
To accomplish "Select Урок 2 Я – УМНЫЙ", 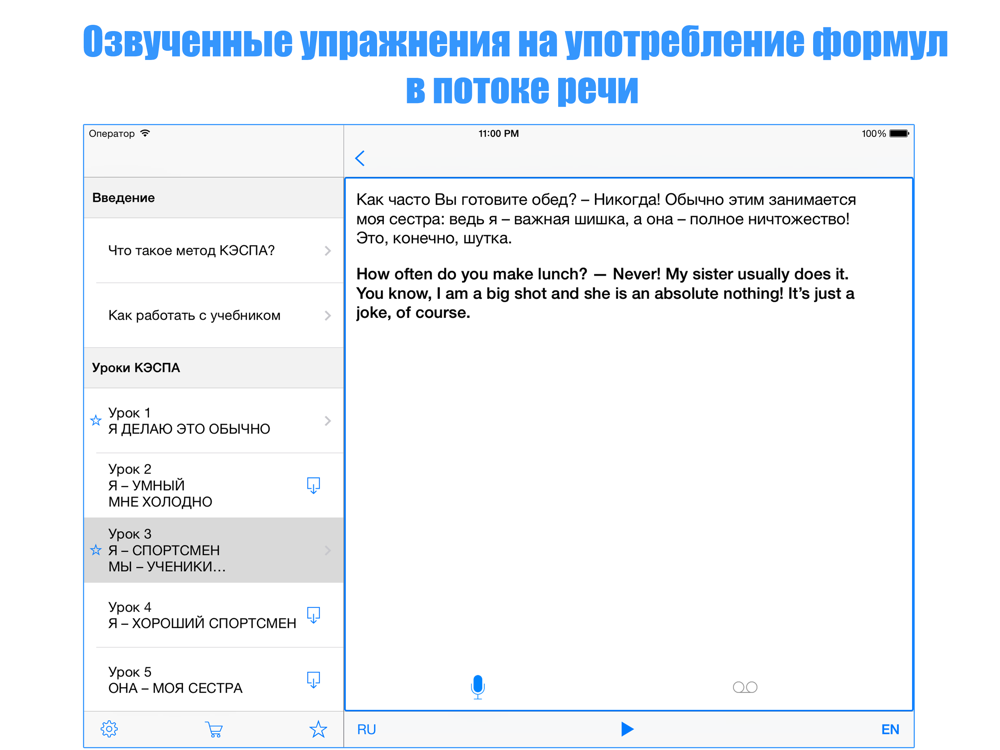I will point(214,485).
